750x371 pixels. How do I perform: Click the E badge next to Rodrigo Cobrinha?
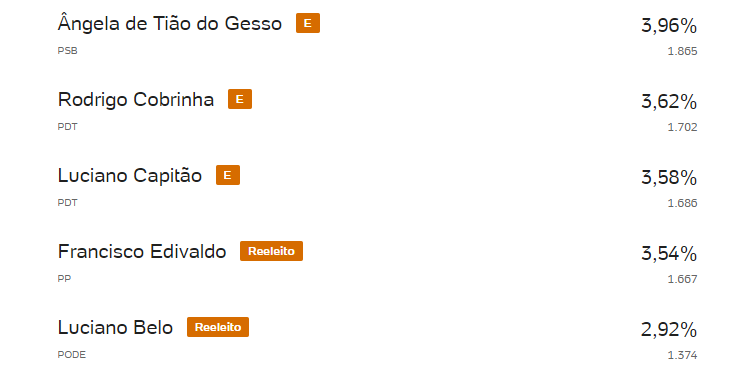(x=240, y=99)
